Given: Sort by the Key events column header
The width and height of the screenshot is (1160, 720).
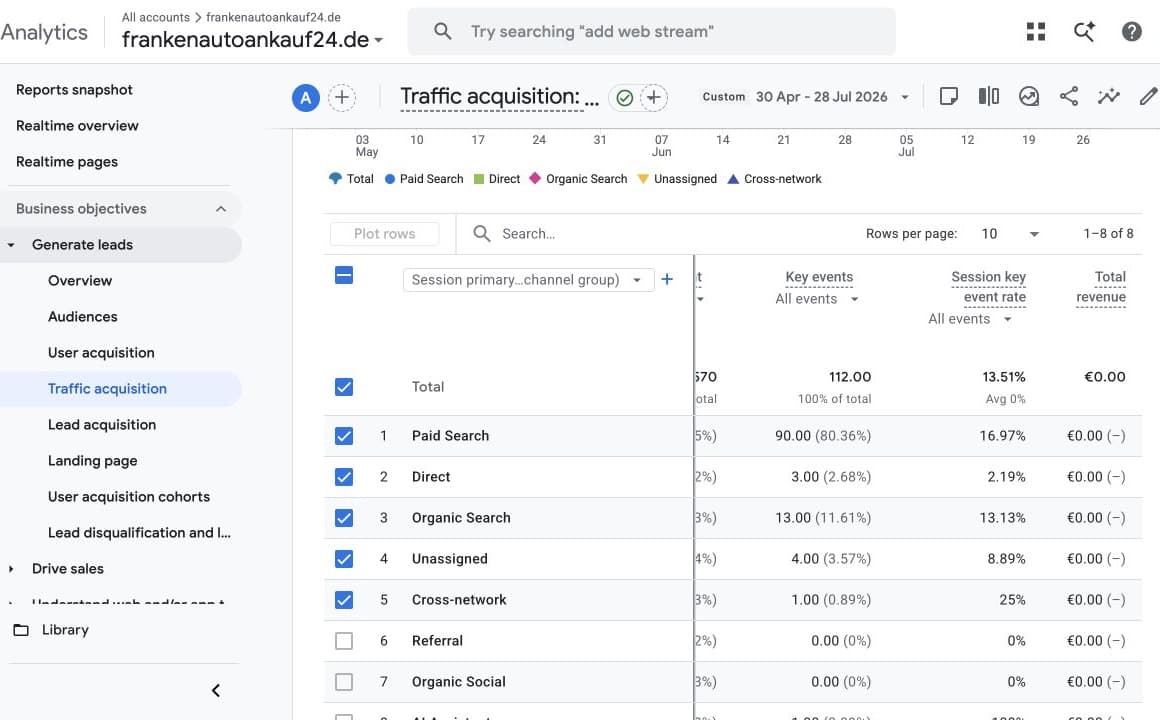Looking at the screenshot, I should [819, 277].
